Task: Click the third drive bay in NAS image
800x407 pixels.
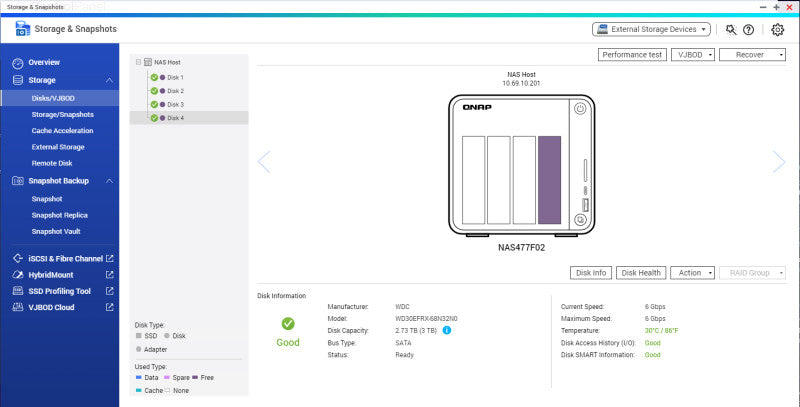Action: pos(524,180)
